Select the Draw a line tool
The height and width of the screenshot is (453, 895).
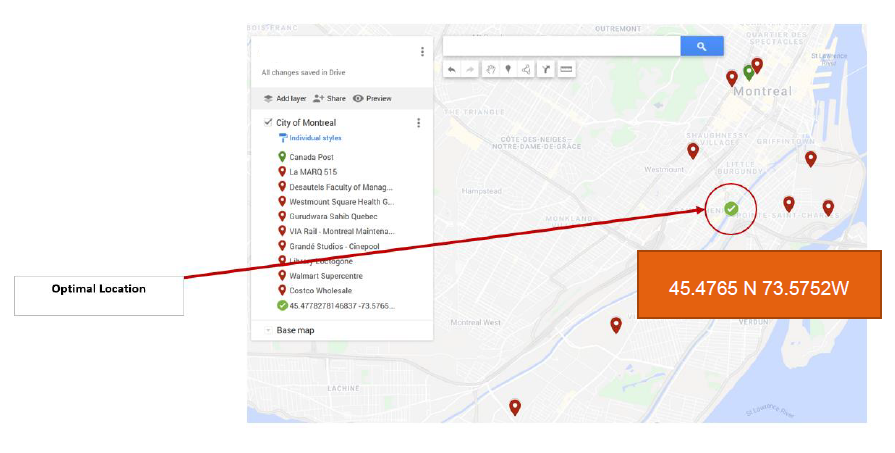pos(526,70)
